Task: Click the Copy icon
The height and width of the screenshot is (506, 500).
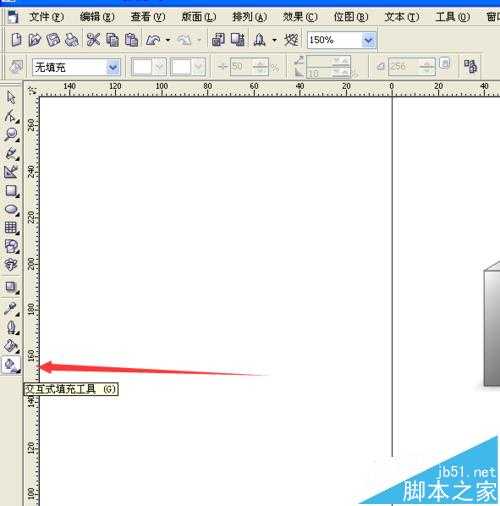Action: coord(112,40)
